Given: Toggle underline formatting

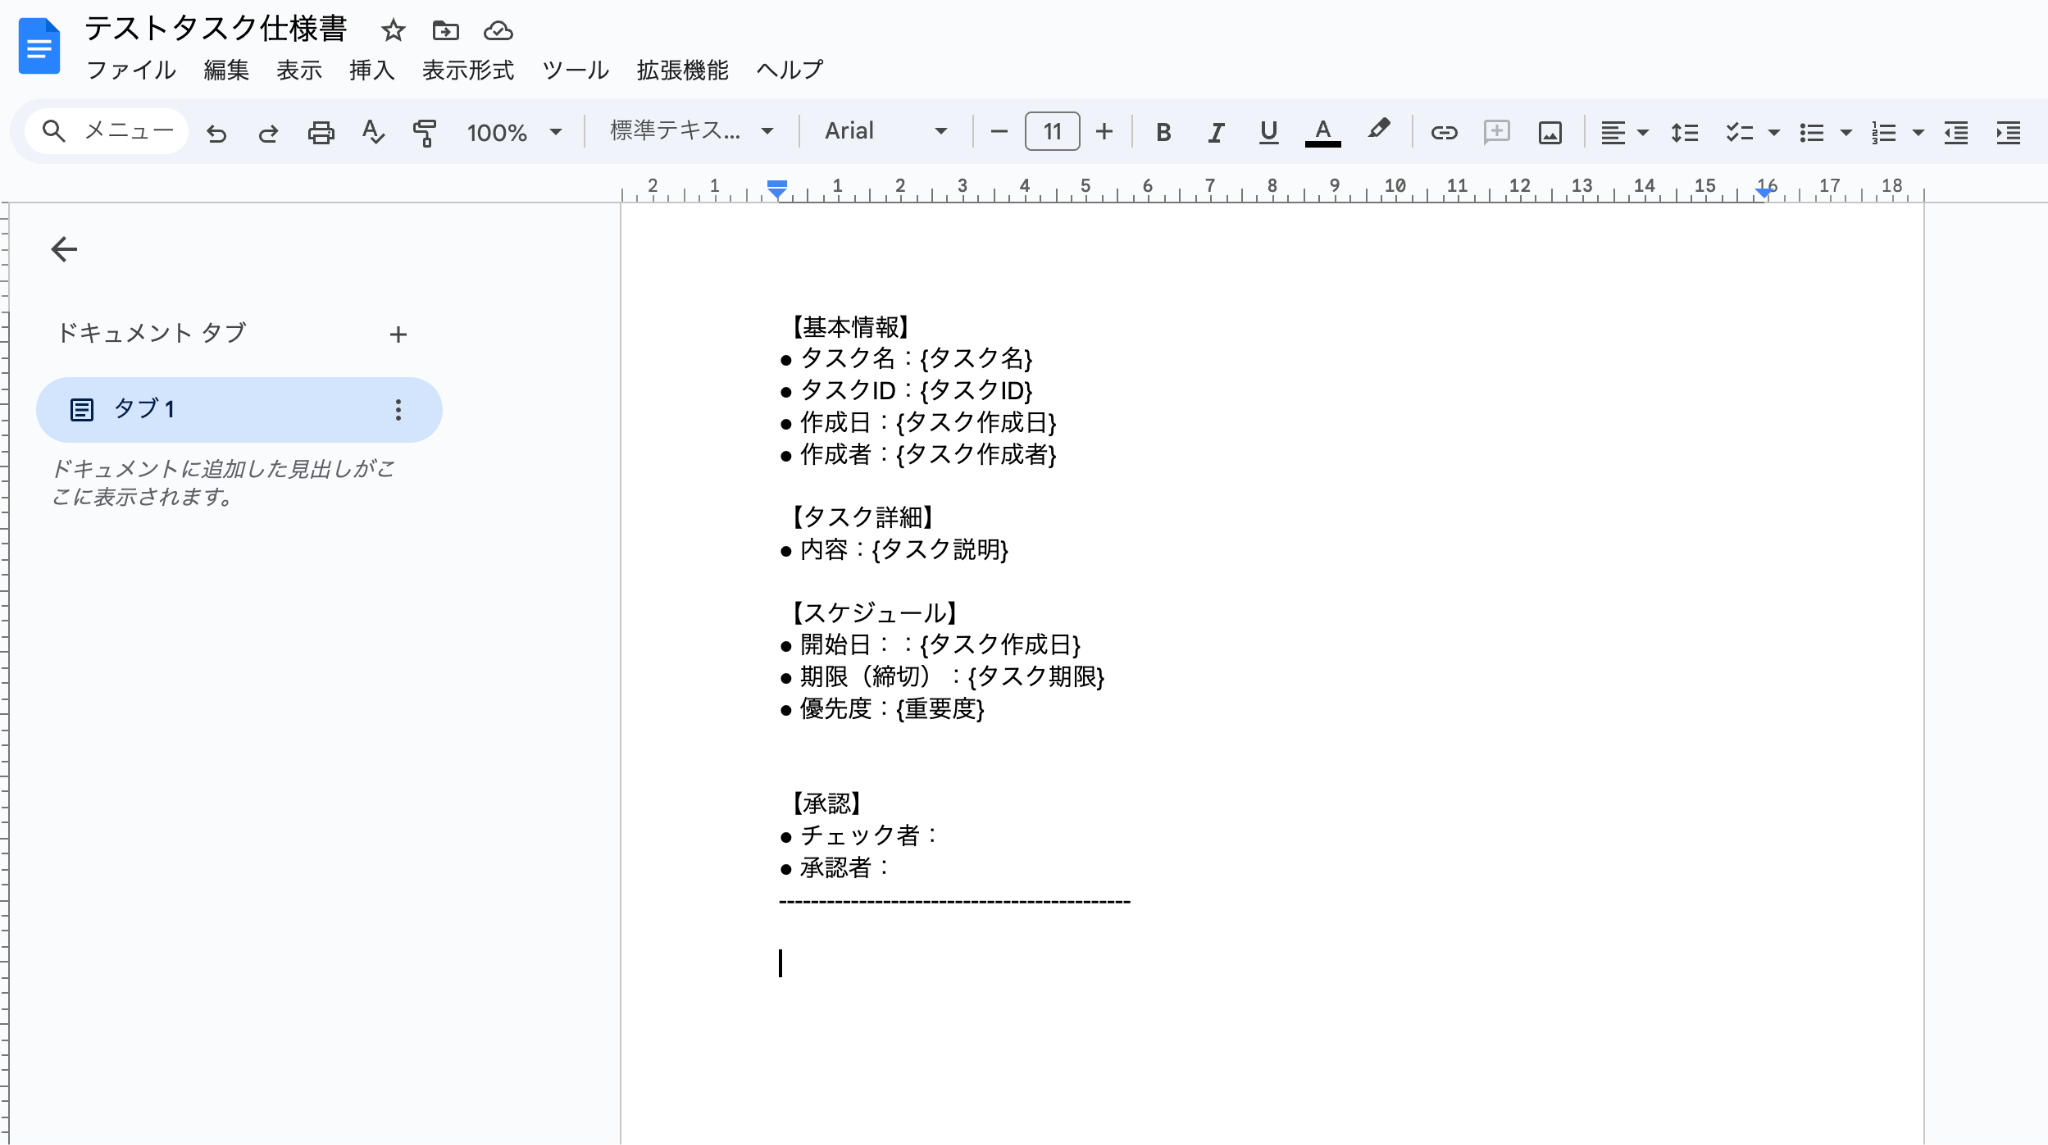Looking at the screenshot, I should click(x=1268, y=132).
